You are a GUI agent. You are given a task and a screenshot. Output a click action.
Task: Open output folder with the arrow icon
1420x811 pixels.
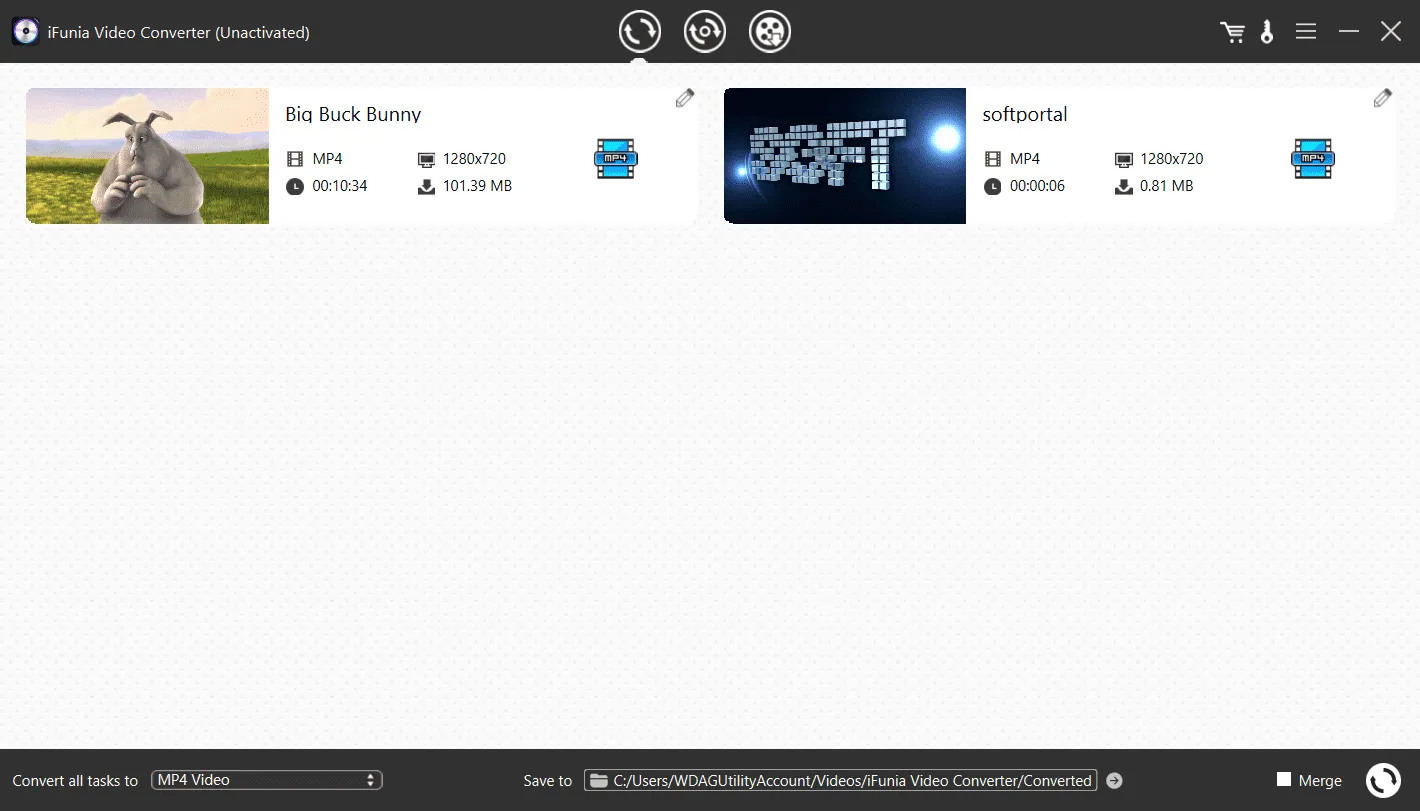tap(1114, 780)
